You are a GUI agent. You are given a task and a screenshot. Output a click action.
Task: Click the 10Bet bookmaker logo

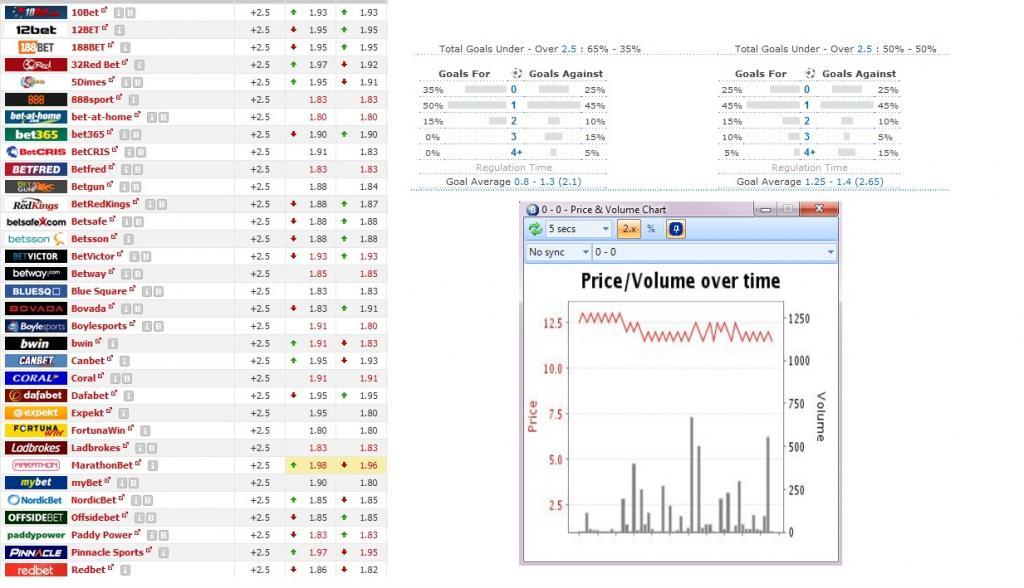(36, 12)
